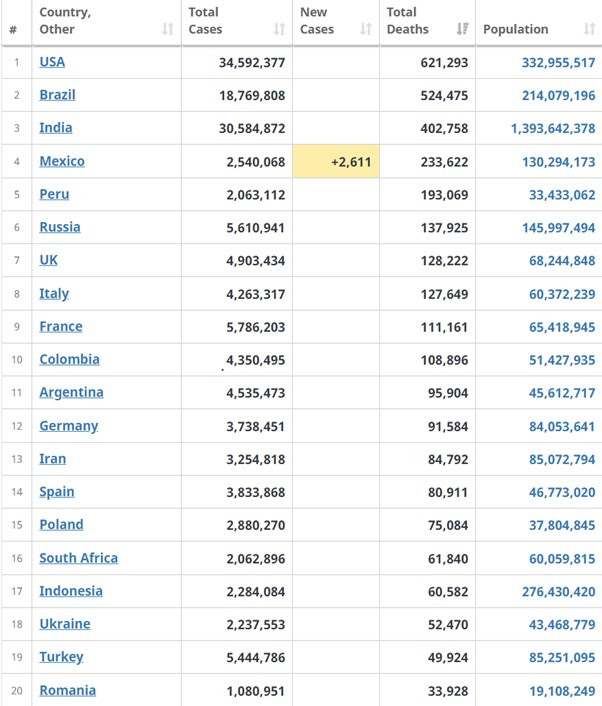
Task: Open the Peru country link
Action: tap(54, 194)
